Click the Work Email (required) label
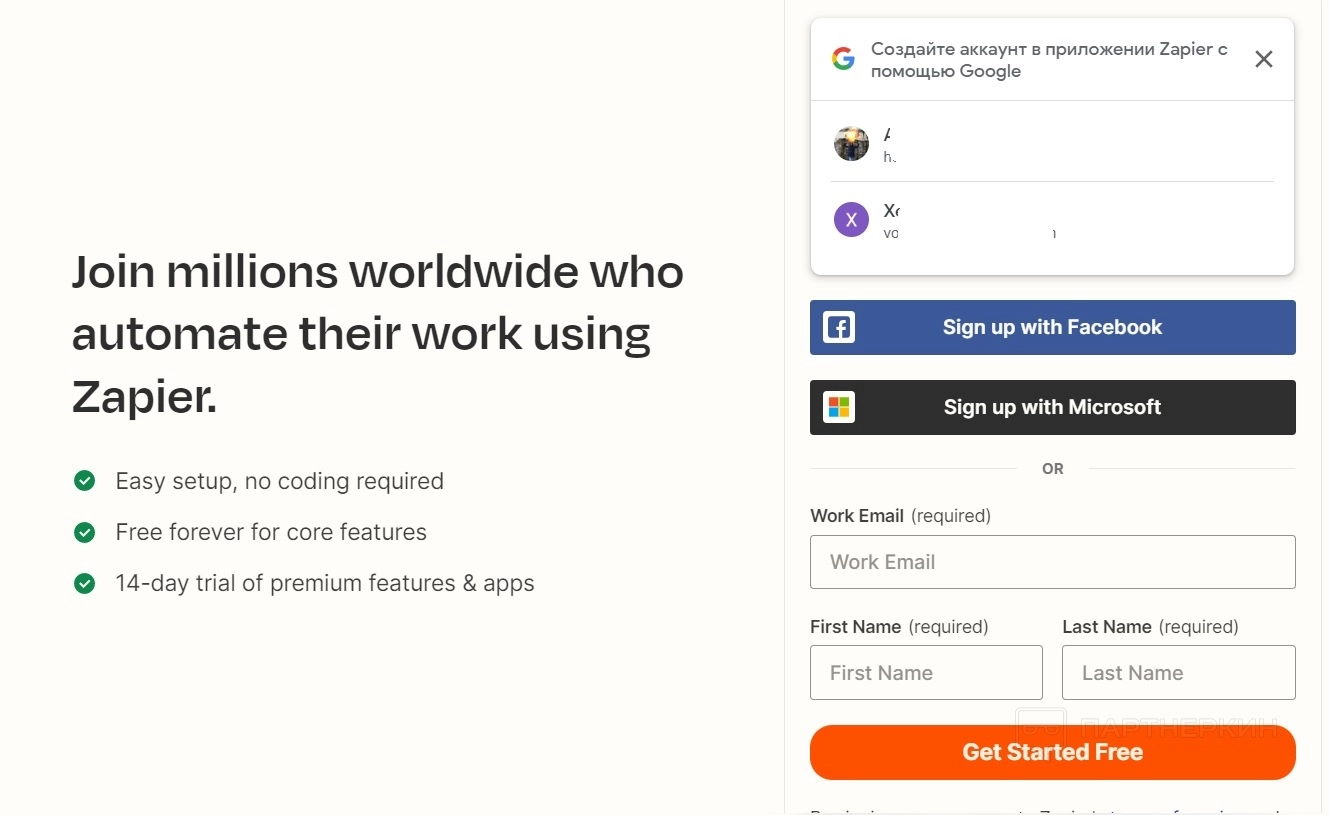The height and width of the screenshot is (815, 1329). 900,516
